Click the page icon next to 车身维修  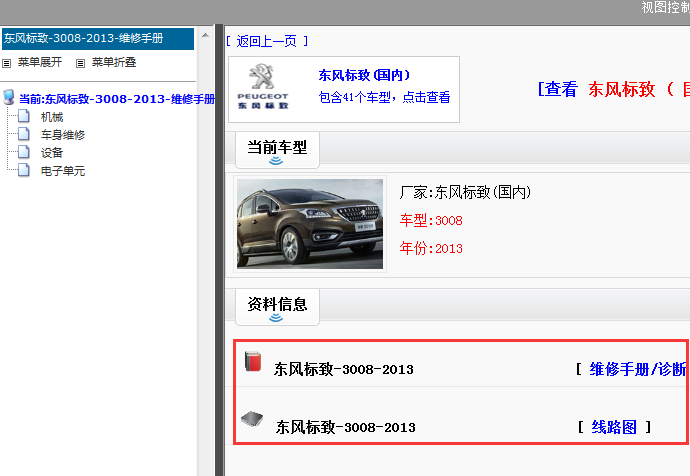24,134
